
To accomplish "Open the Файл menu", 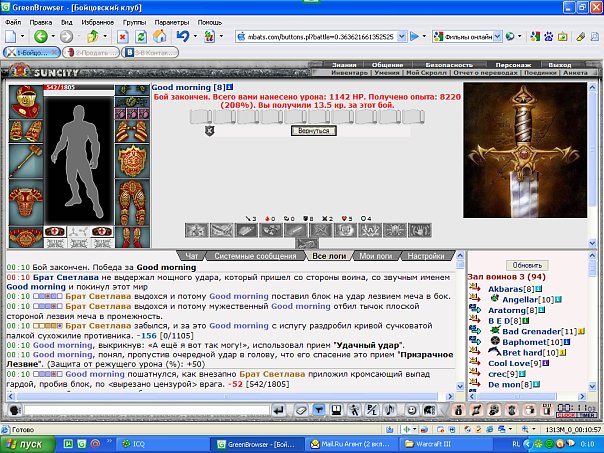I will 13,22.
